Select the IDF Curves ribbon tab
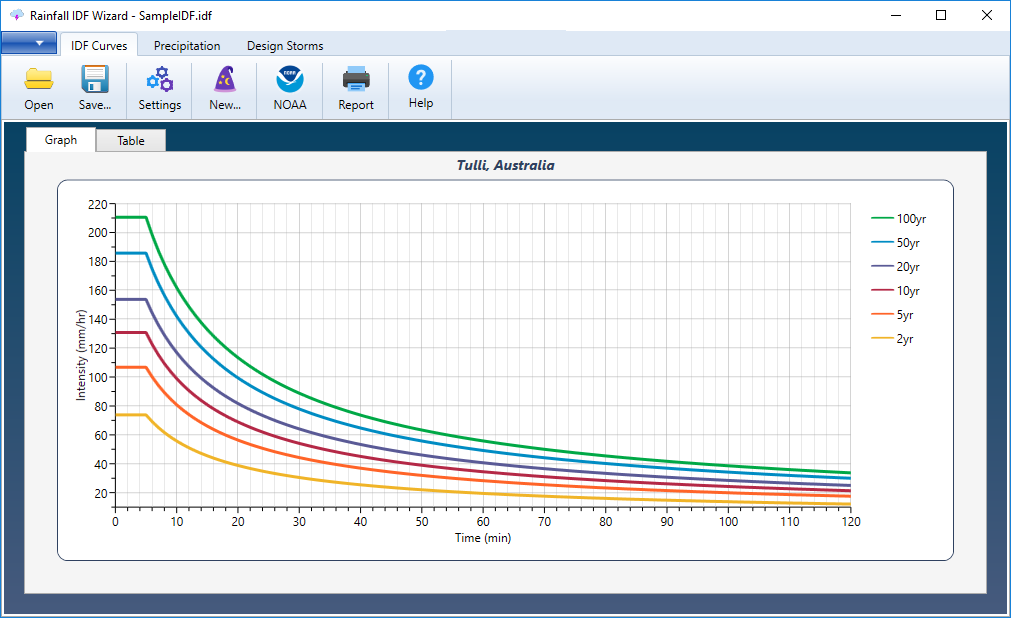 point(99,45)
